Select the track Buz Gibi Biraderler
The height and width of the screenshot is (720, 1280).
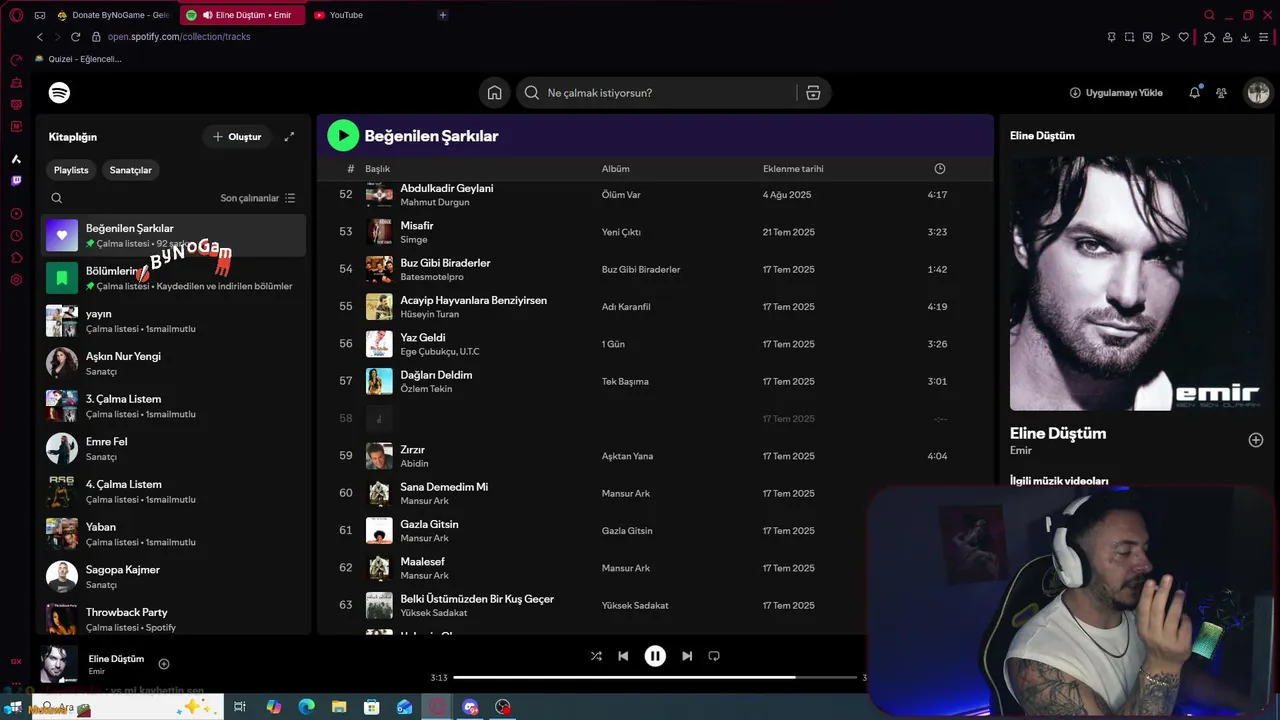[x=445, y=263]
